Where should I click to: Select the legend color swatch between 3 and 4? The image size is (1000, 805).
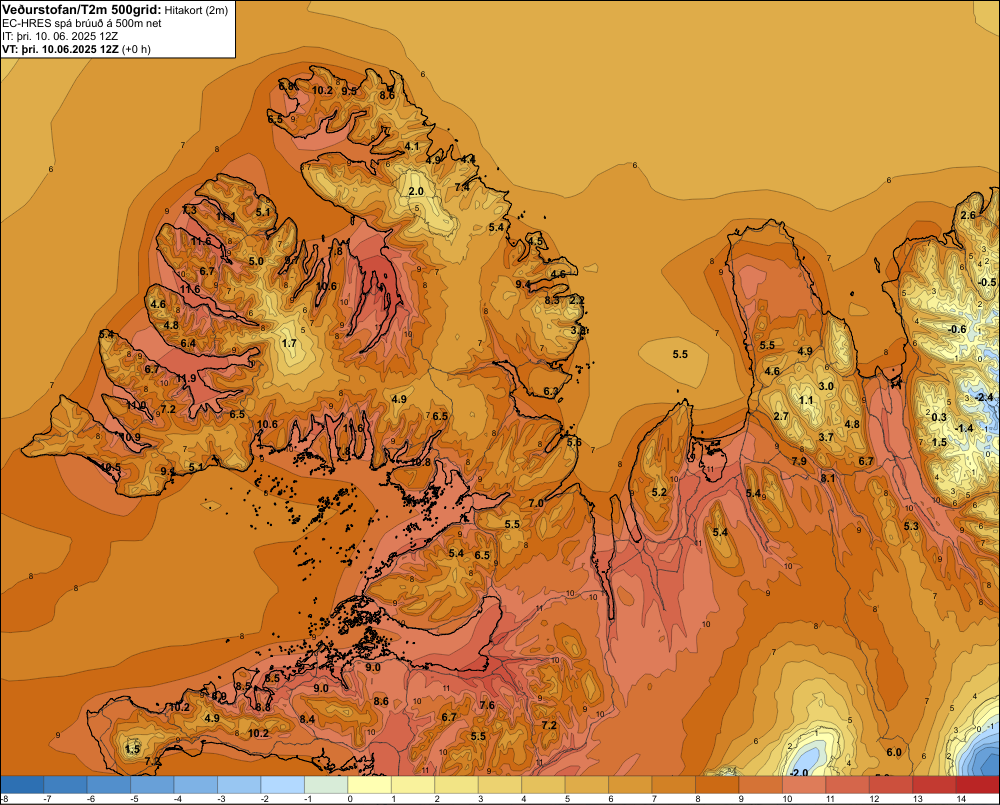500,785
